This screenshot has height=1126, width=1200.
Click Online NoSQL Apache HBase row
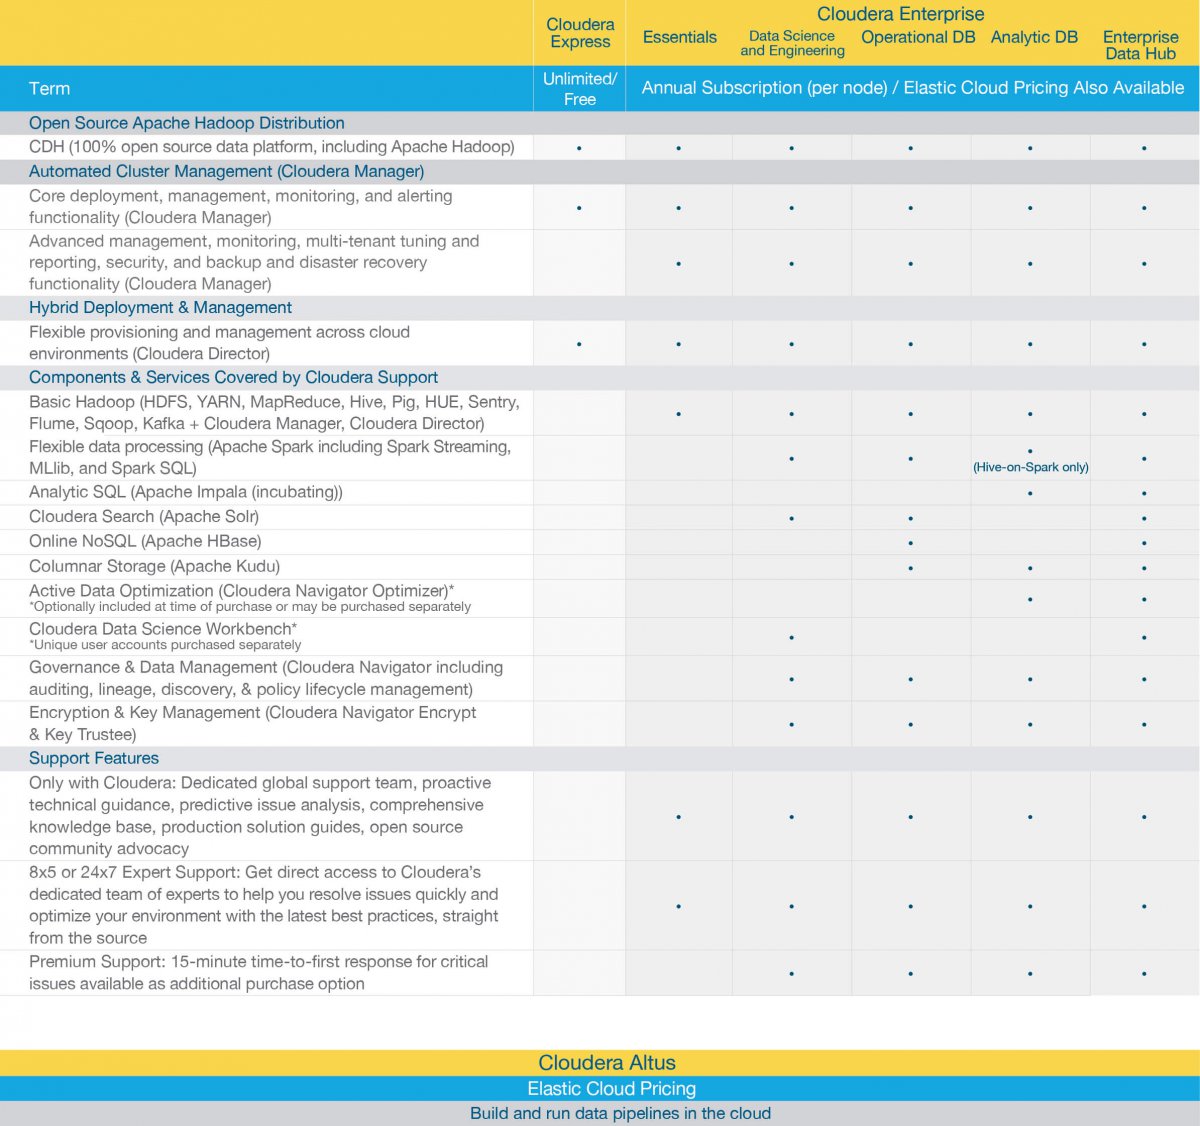tap(145, 541)
